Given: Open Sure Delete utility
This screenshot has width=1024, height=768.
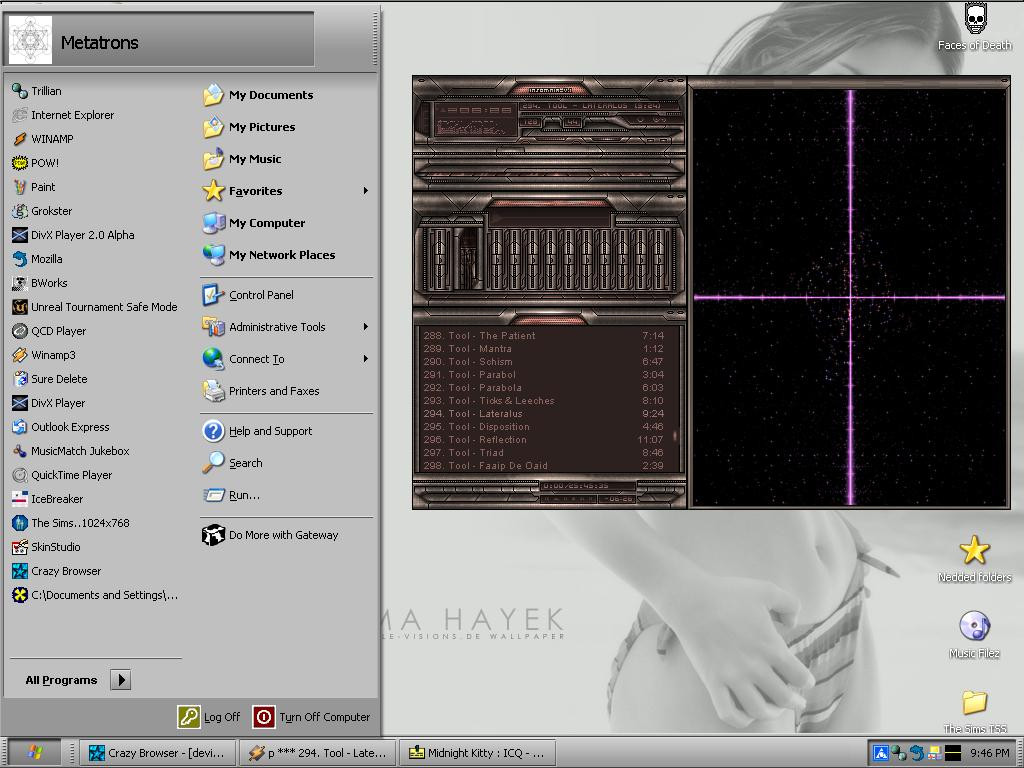Looking at the screenshot, I should [x=50, y=379].
